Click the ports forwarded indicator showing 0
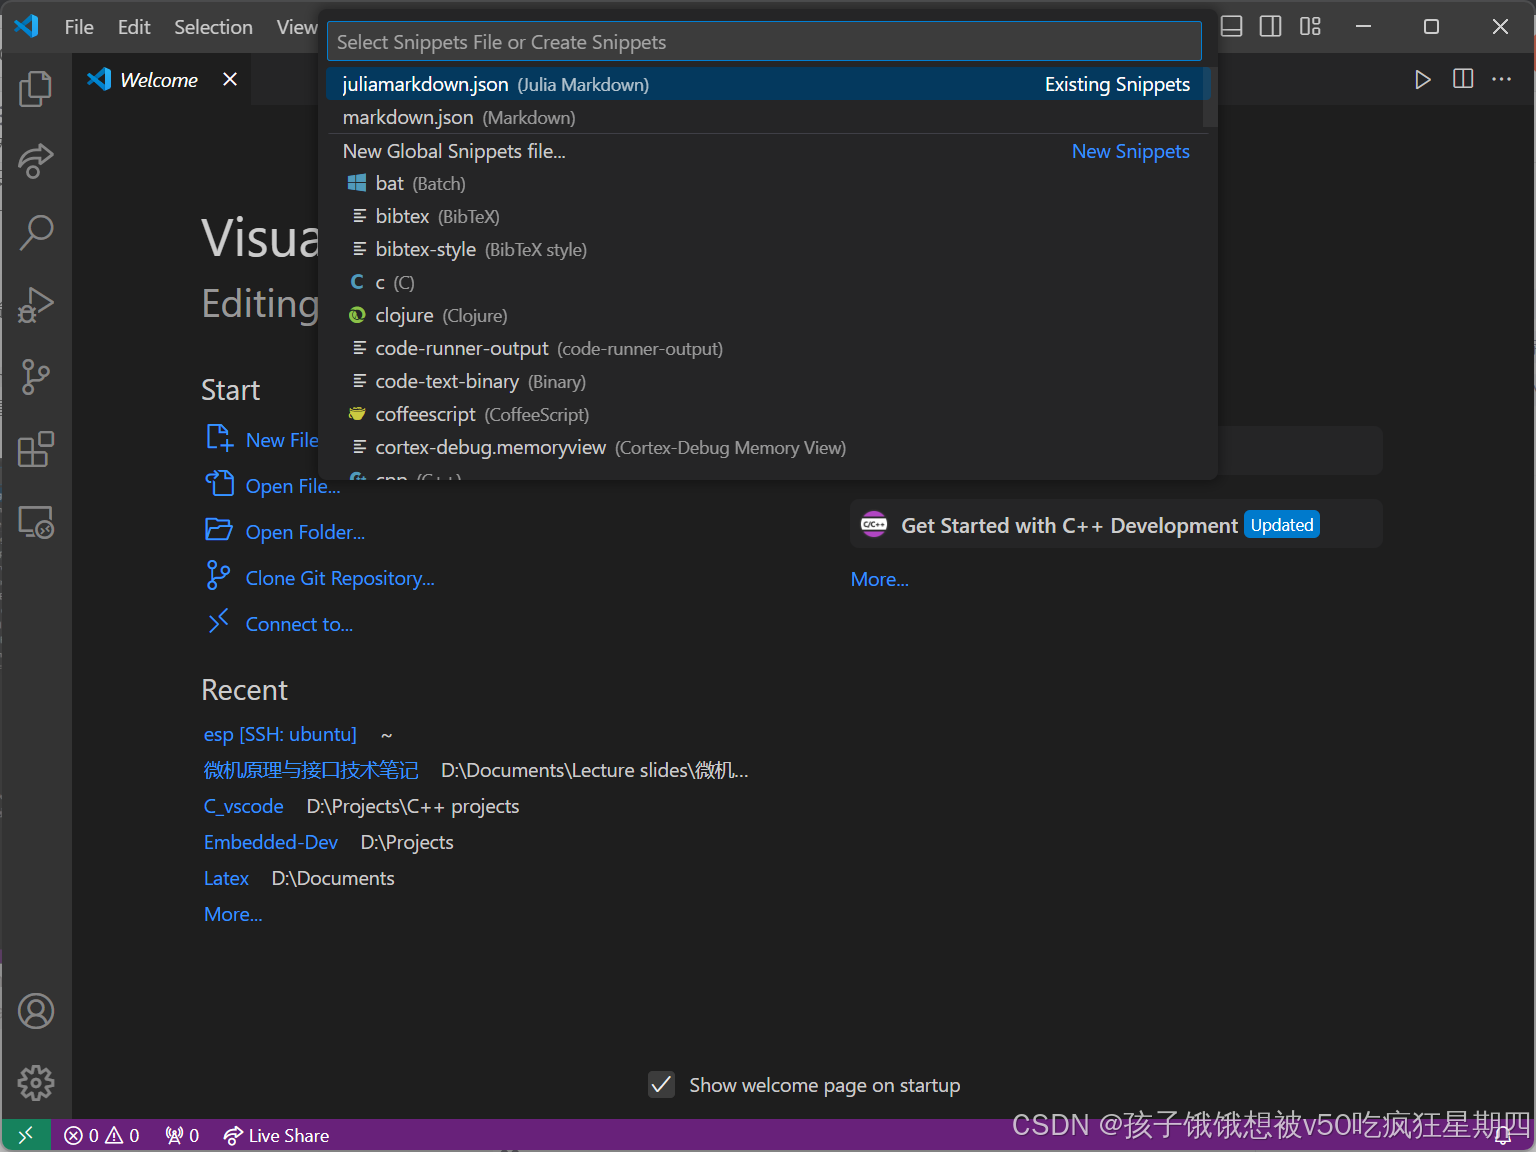The width and height of the screenshot is (1536, 1152). pos(182,1135)
